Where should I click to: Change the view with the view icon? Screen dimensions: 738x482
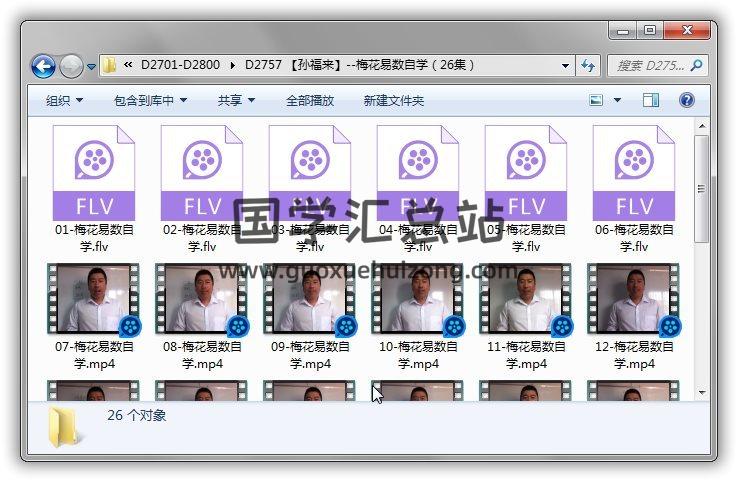[596, 100]
